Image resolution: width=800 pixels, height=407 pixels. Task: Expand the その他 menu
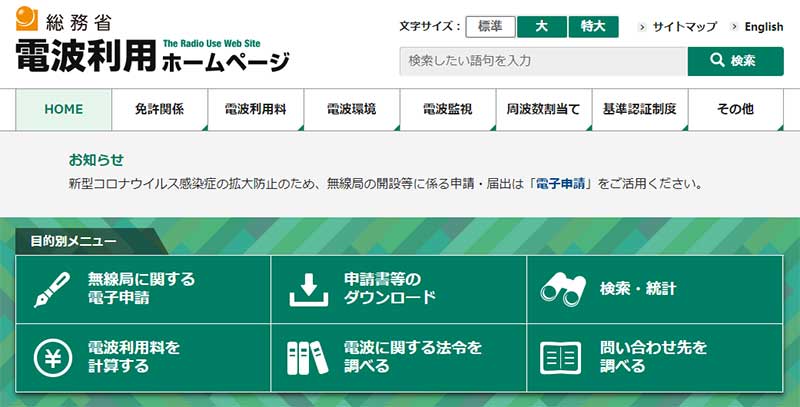click(x=735, y=110)
